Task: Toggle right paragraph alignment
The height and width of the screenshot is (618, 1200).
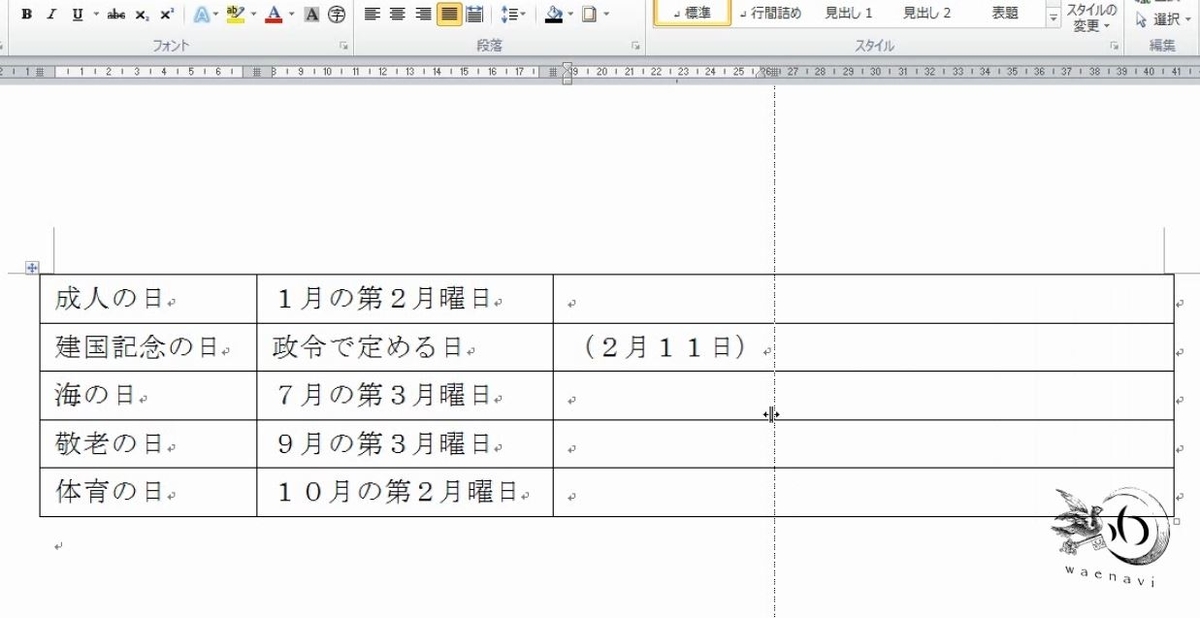Action: pyautogui.click(x=422, y=13)
